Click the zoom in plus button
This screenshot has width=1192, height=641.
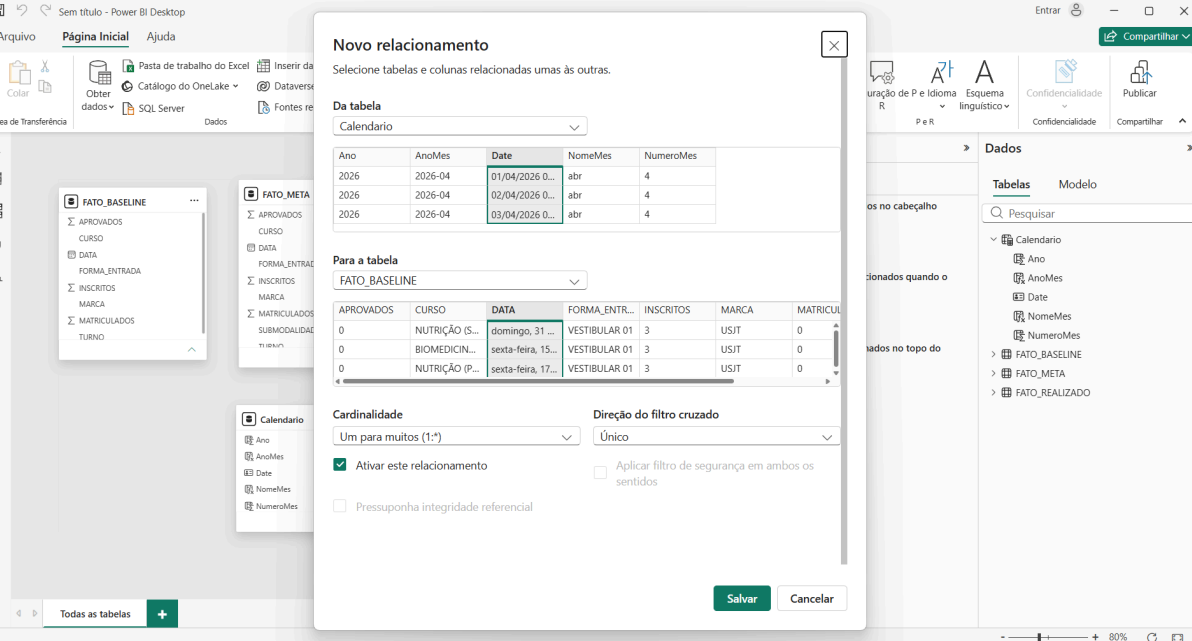1095,636
